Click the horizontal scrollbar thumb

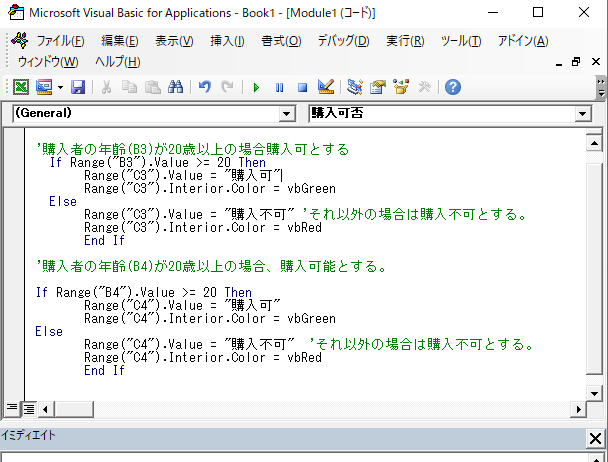point(74,409)
